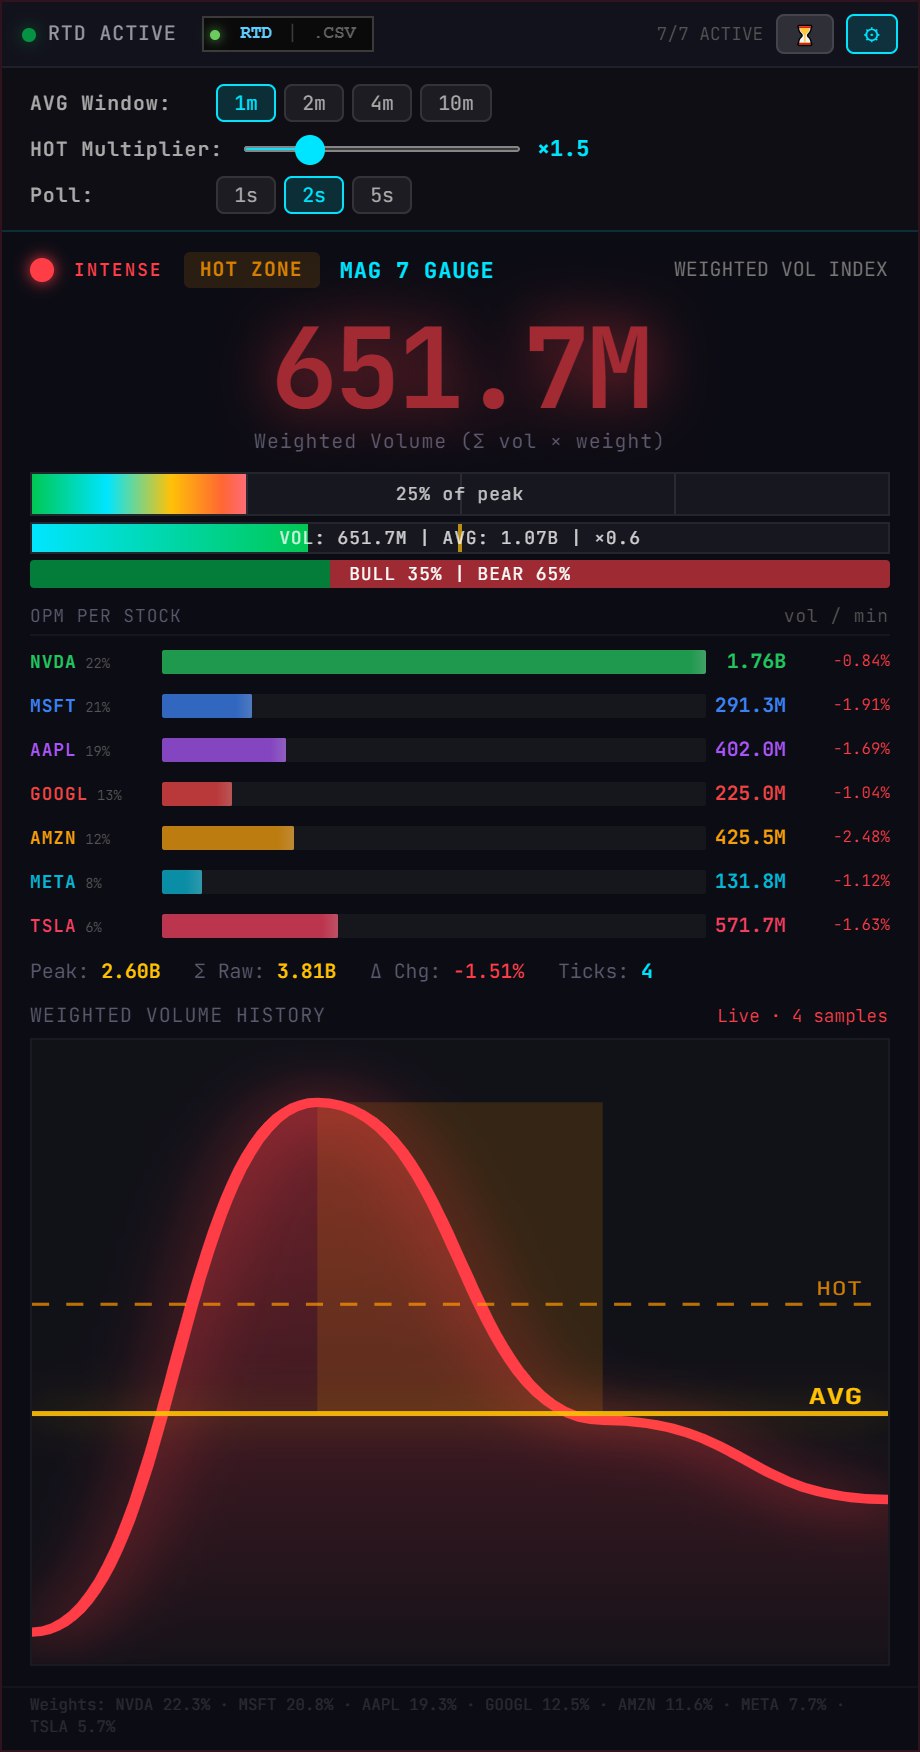
Task: Click the 25% of peak gauge bar
Action: click(x=460, y=494)
